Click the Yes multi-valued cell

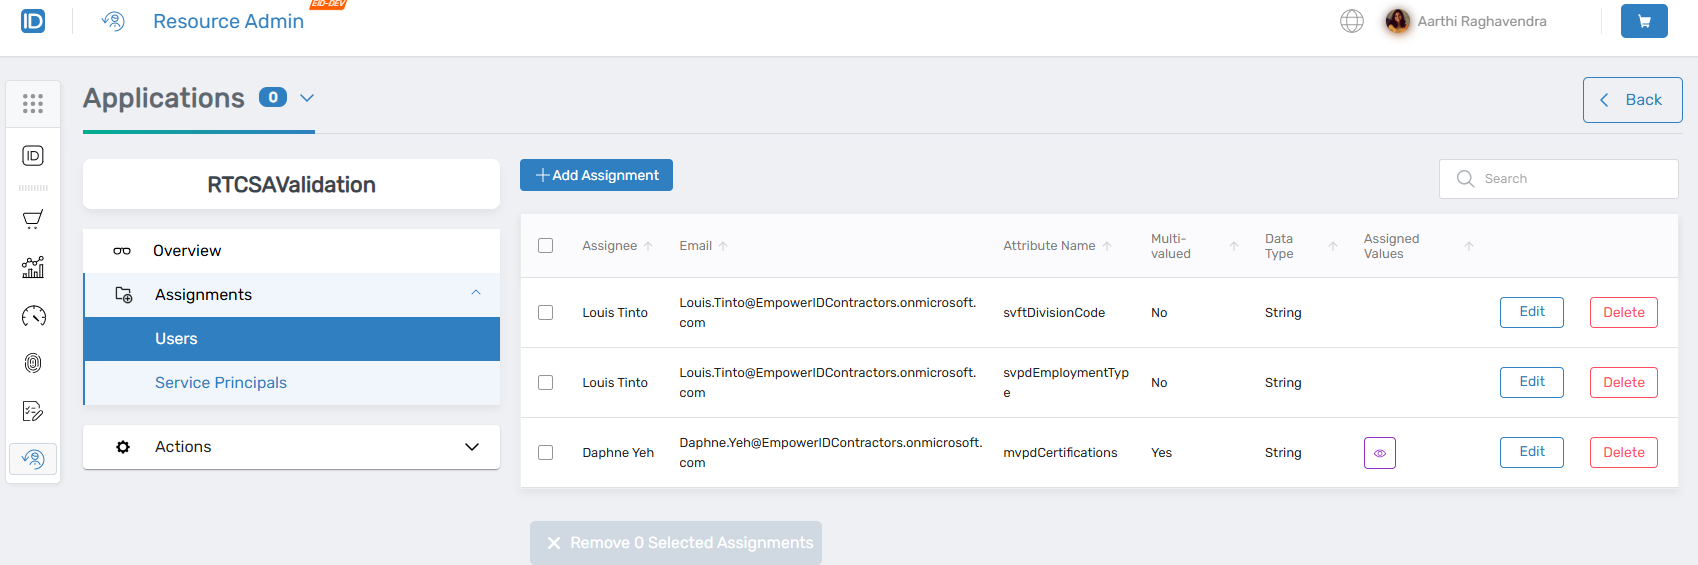1161,453
